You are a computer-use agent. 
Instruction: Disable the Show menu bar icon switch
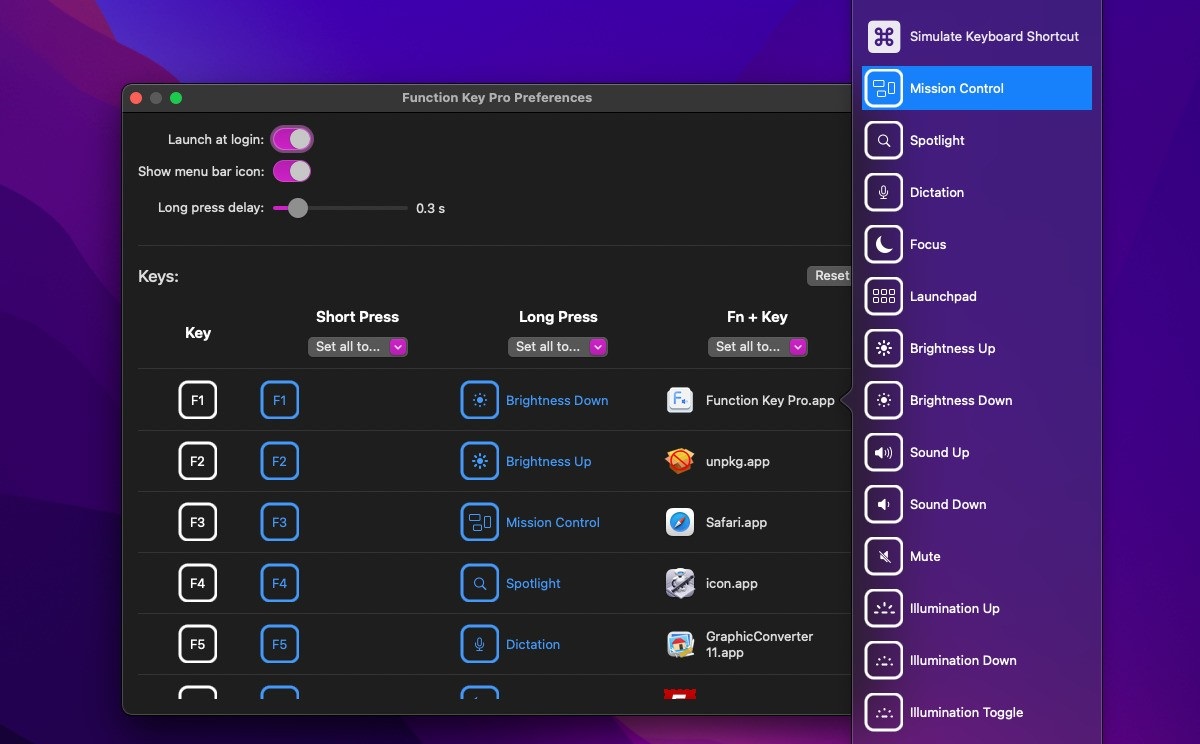[292, 171]
